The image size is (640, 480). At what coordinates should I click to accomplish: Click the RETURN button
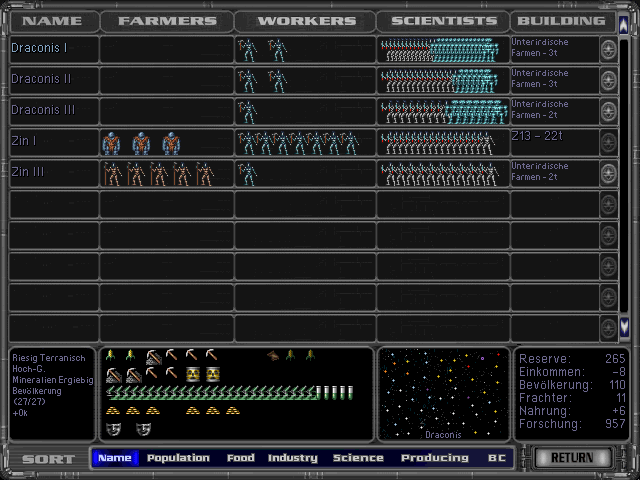tap(572, 459)
